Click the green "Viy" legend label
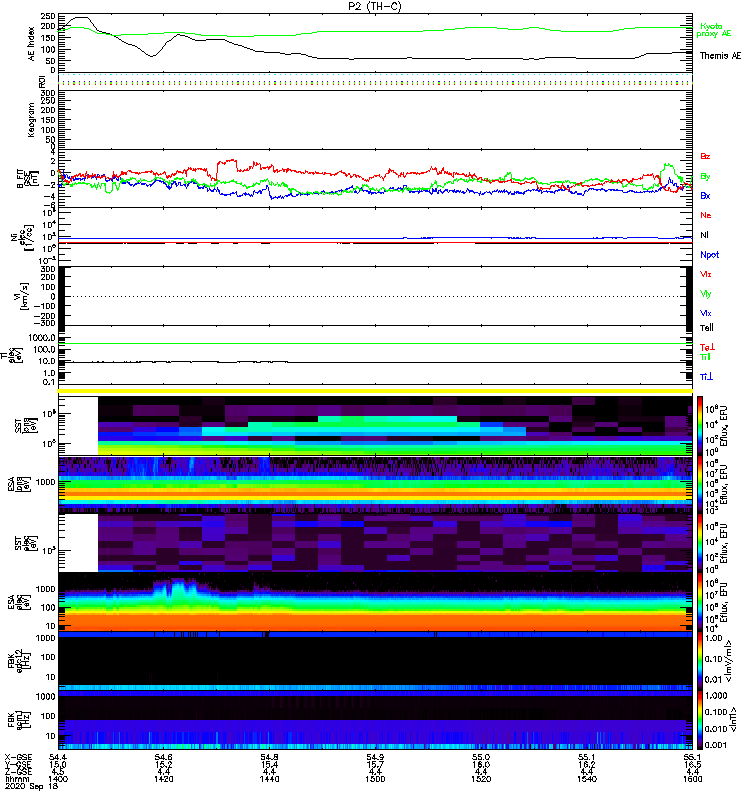Image resolution: width=750 pixels, height=800 pixels. tap(705, 294)
